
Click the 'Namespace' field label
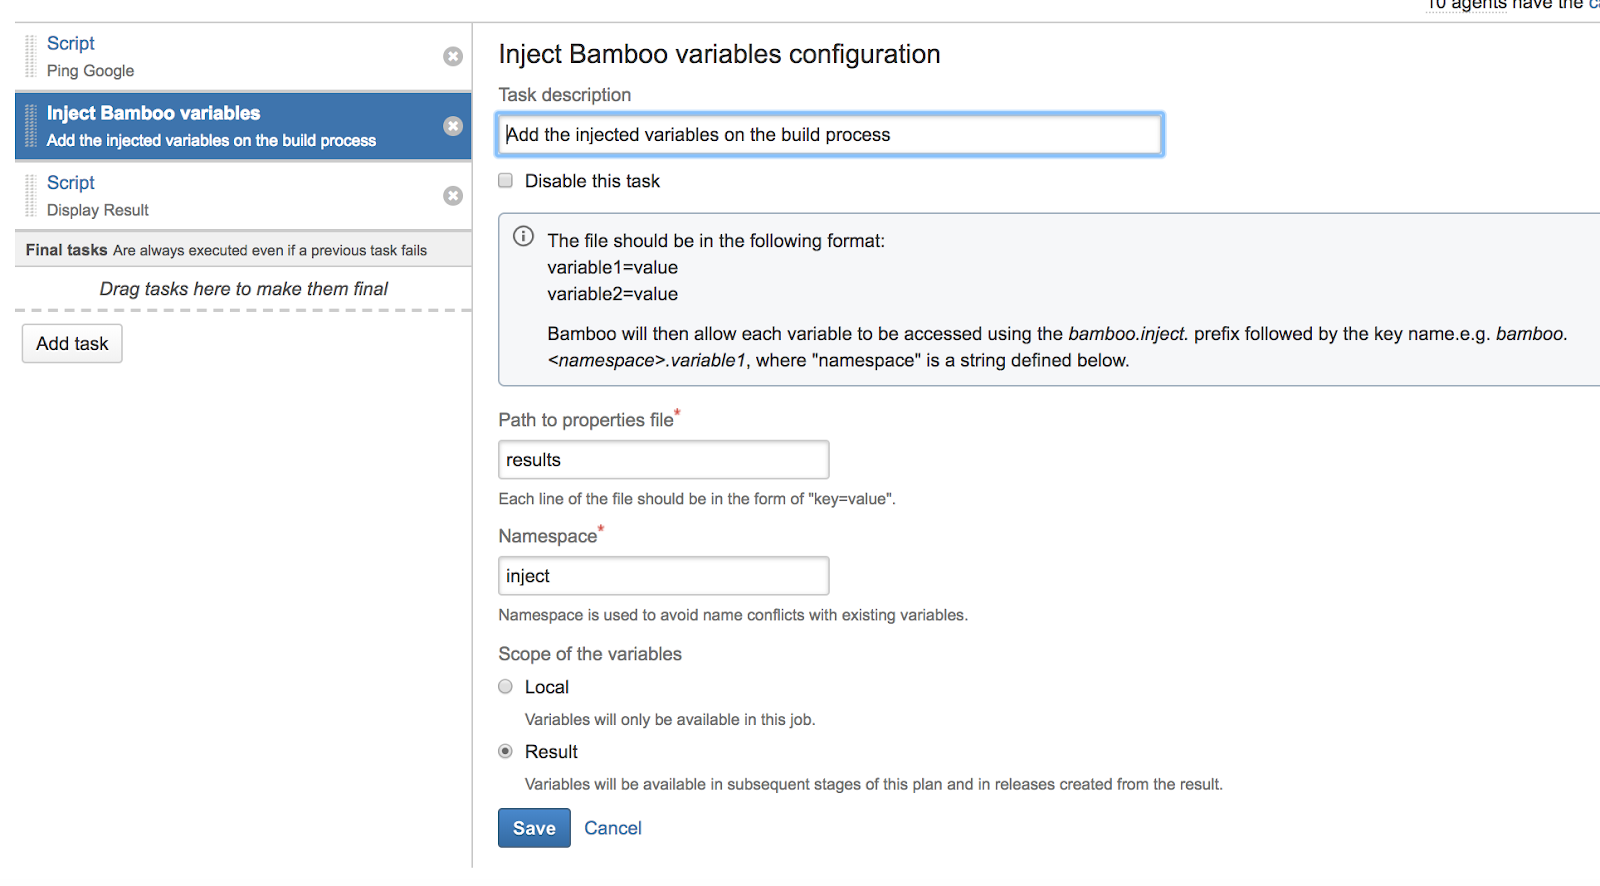[x=548, y=536]
